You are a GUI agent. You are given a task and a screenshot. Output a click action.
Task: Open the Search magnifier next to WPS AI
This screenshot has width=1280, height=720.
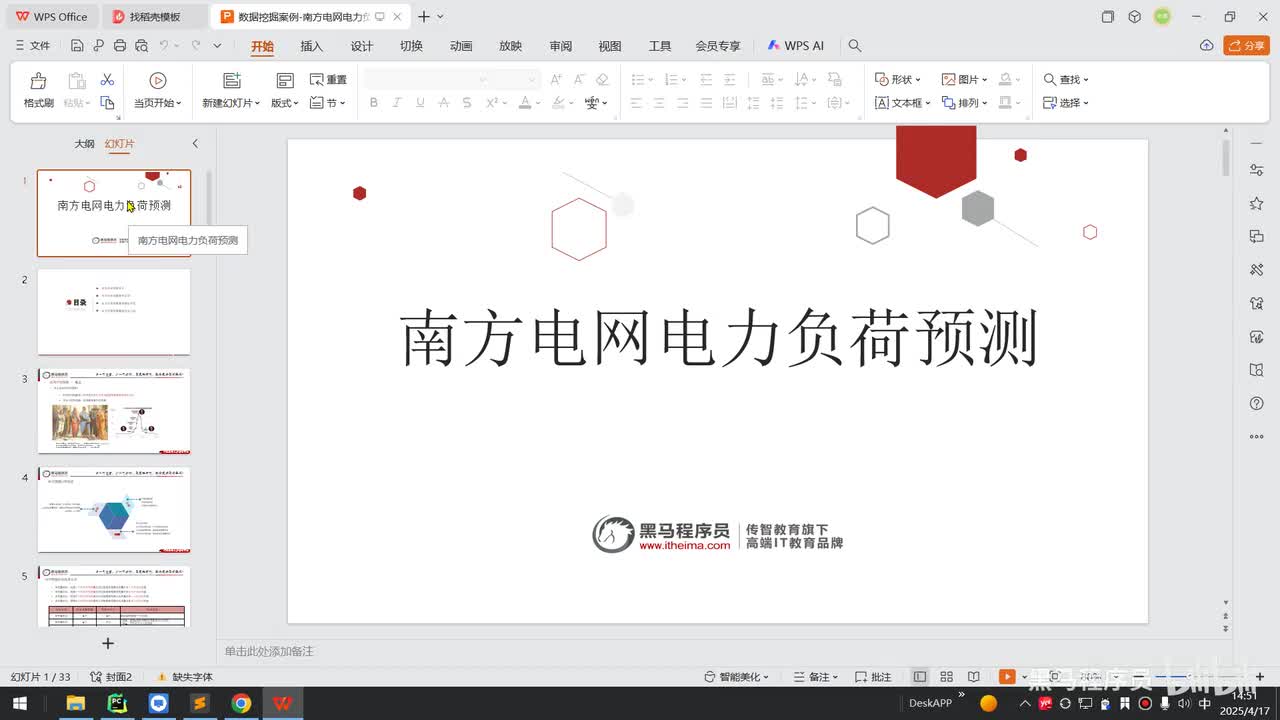pos(854,46)
